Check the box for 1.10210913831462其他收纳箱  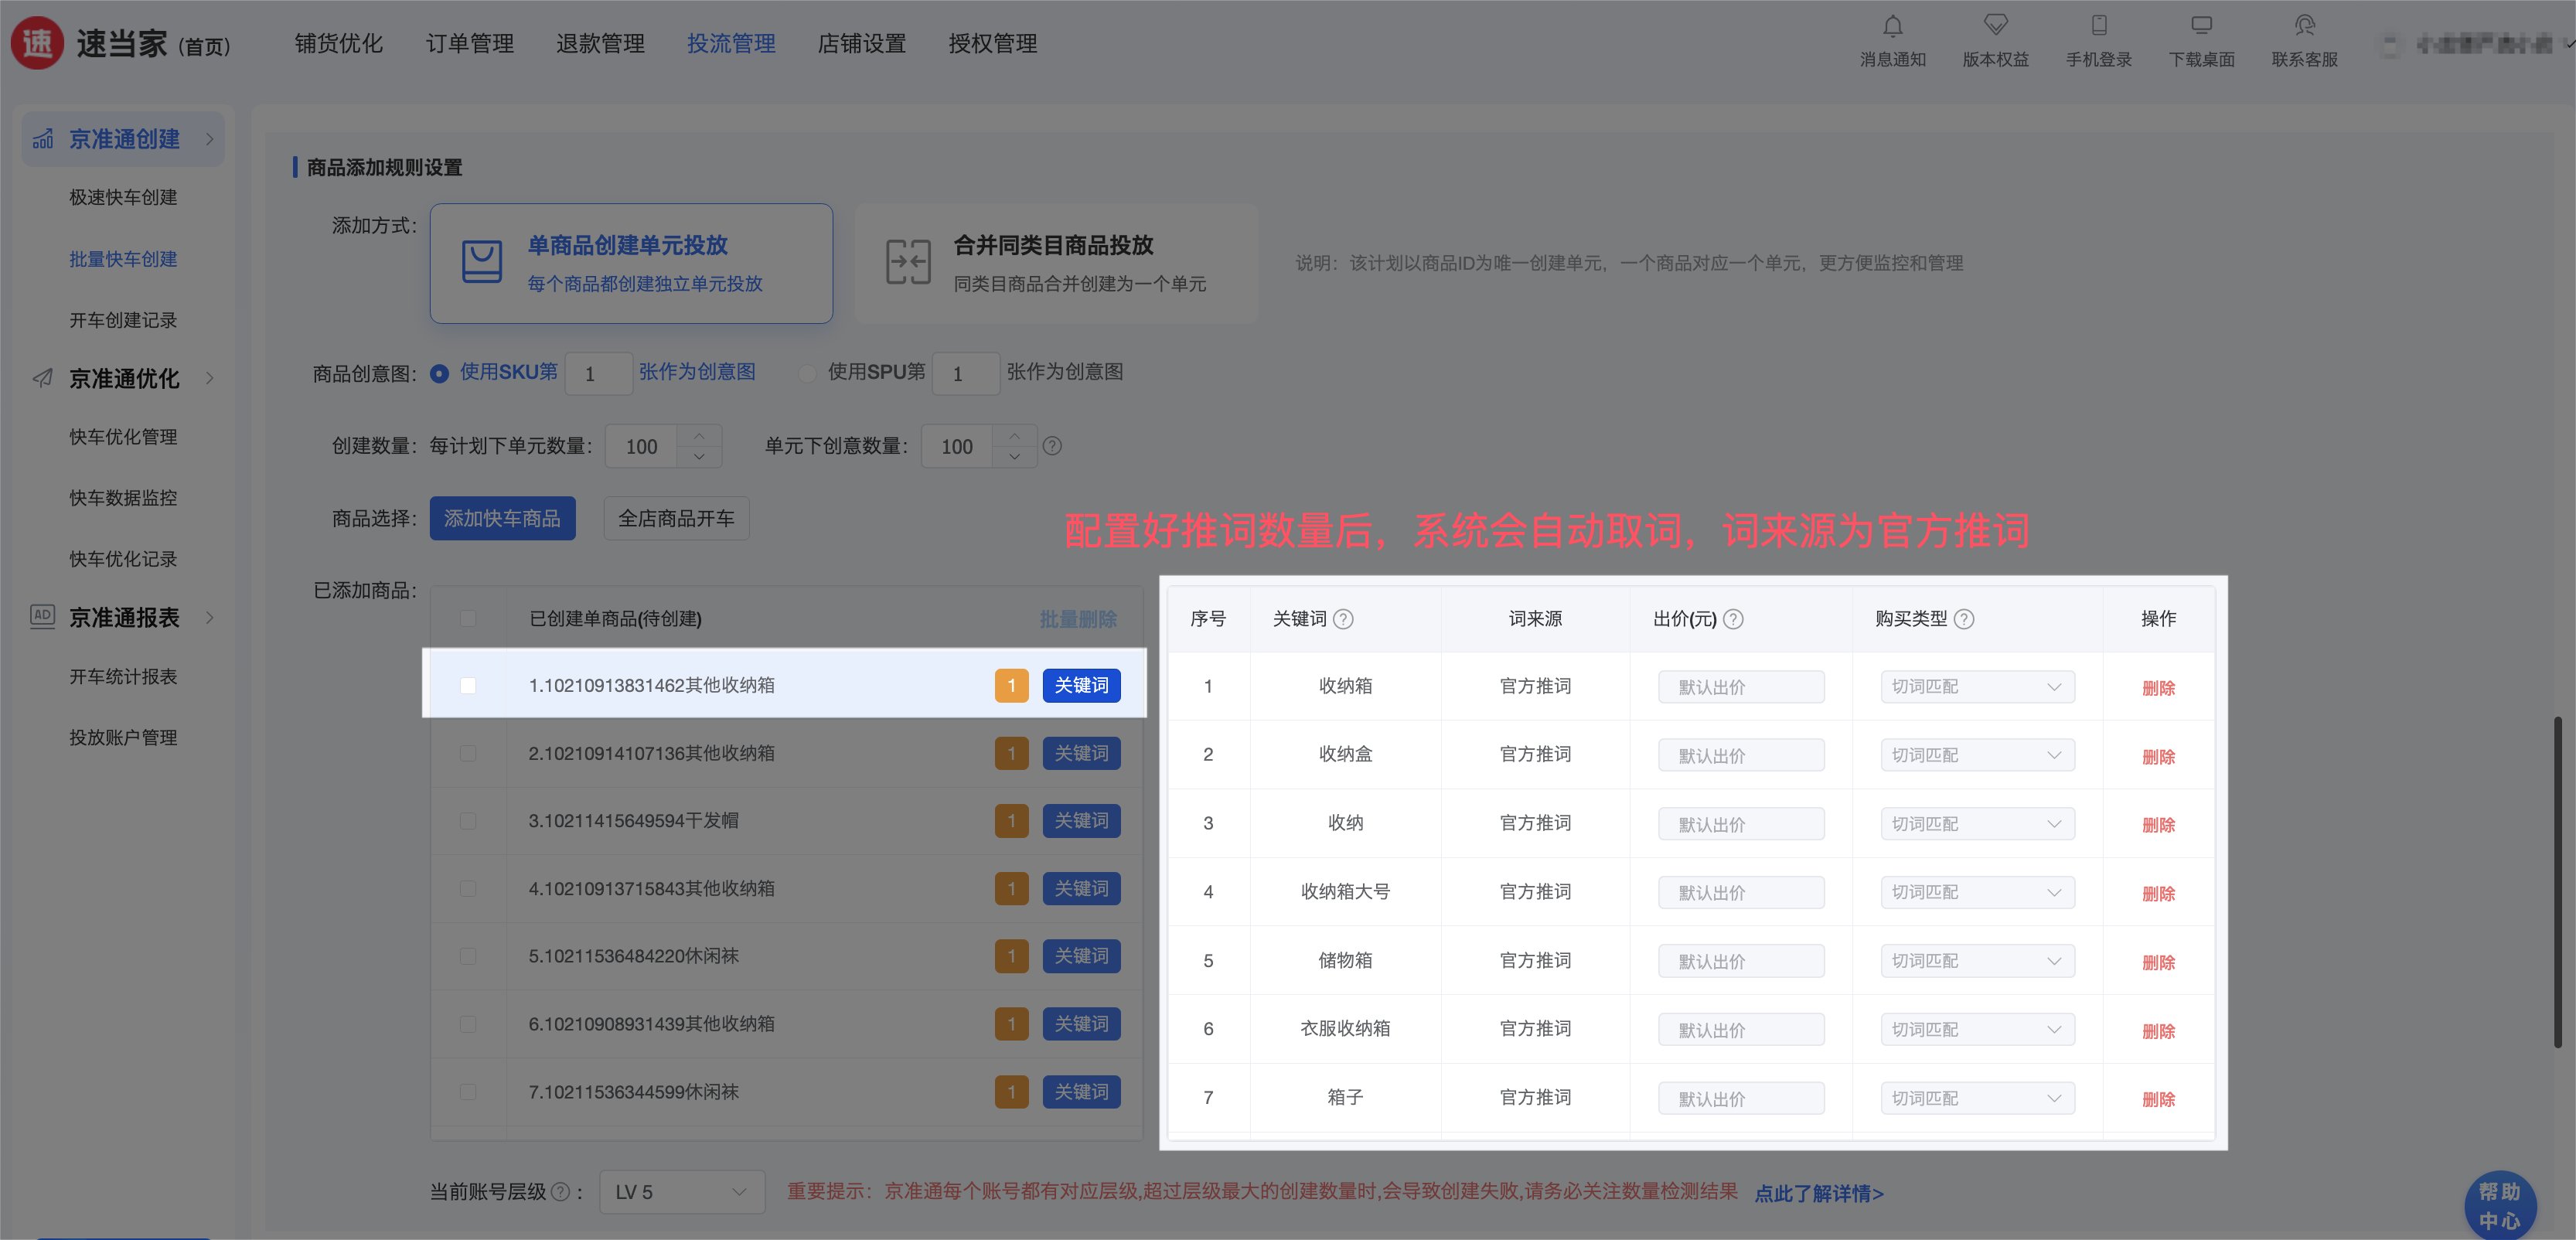tap(468, 686)
